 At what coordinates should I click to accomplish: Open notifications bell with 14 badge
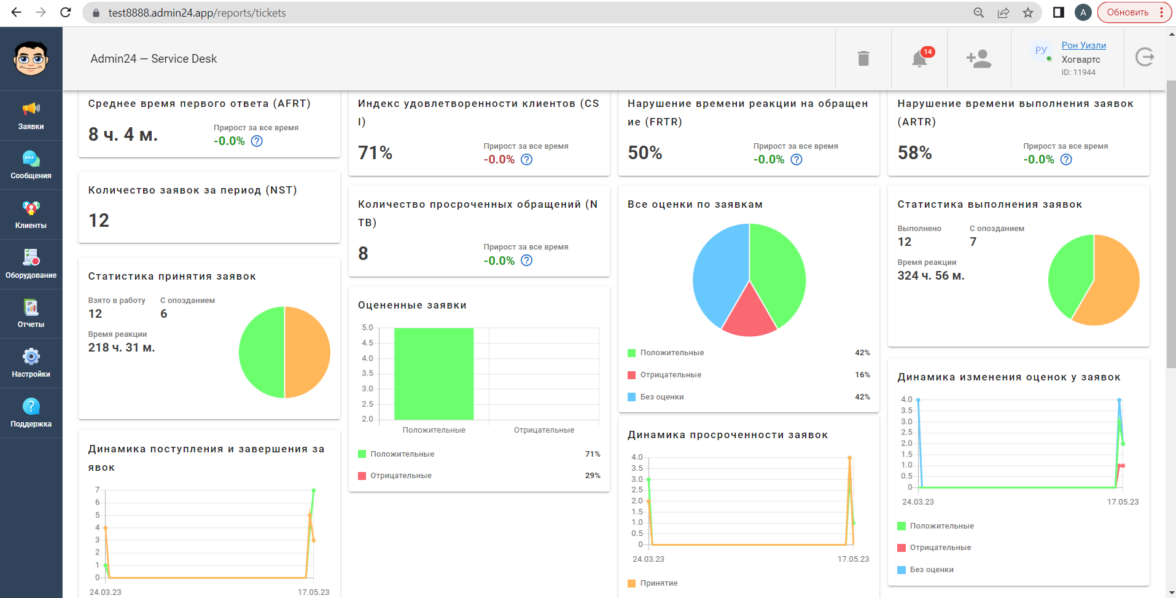click(x=919, y=59)
